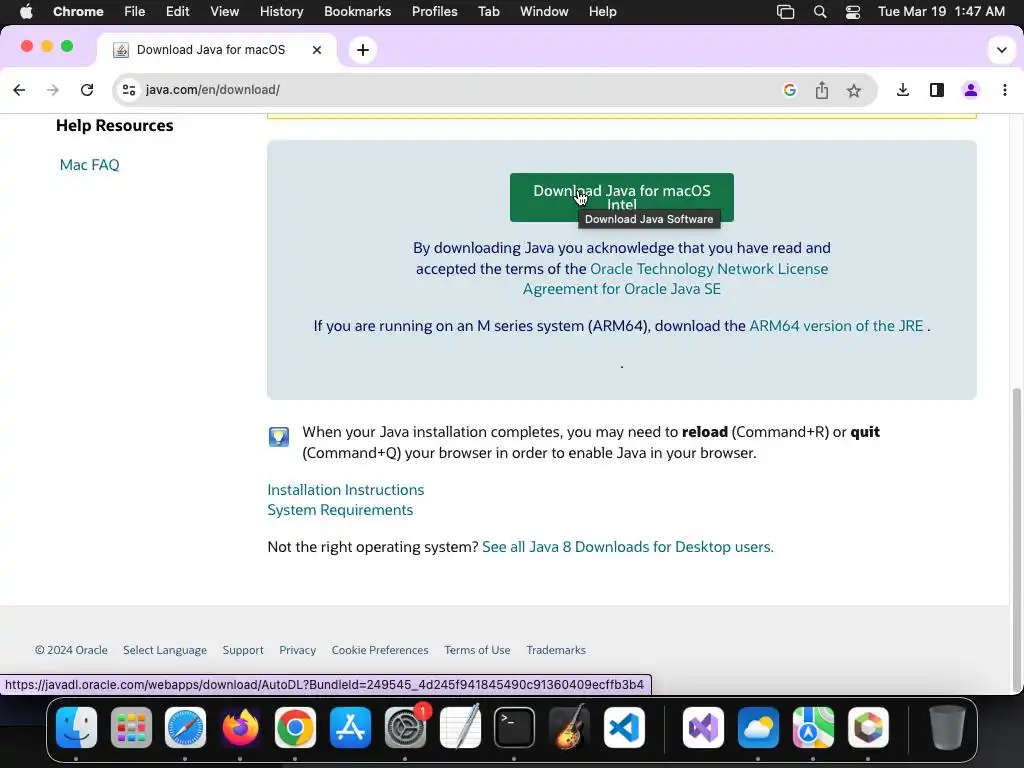Open System Requirements link
This screenshot has height=768, width=1024.
click(340, 510)
